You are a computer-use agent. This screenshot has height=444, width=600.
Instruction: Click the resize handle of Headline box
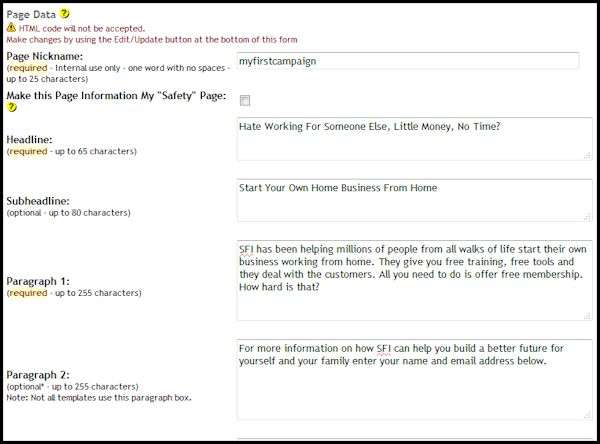(586, 154)
